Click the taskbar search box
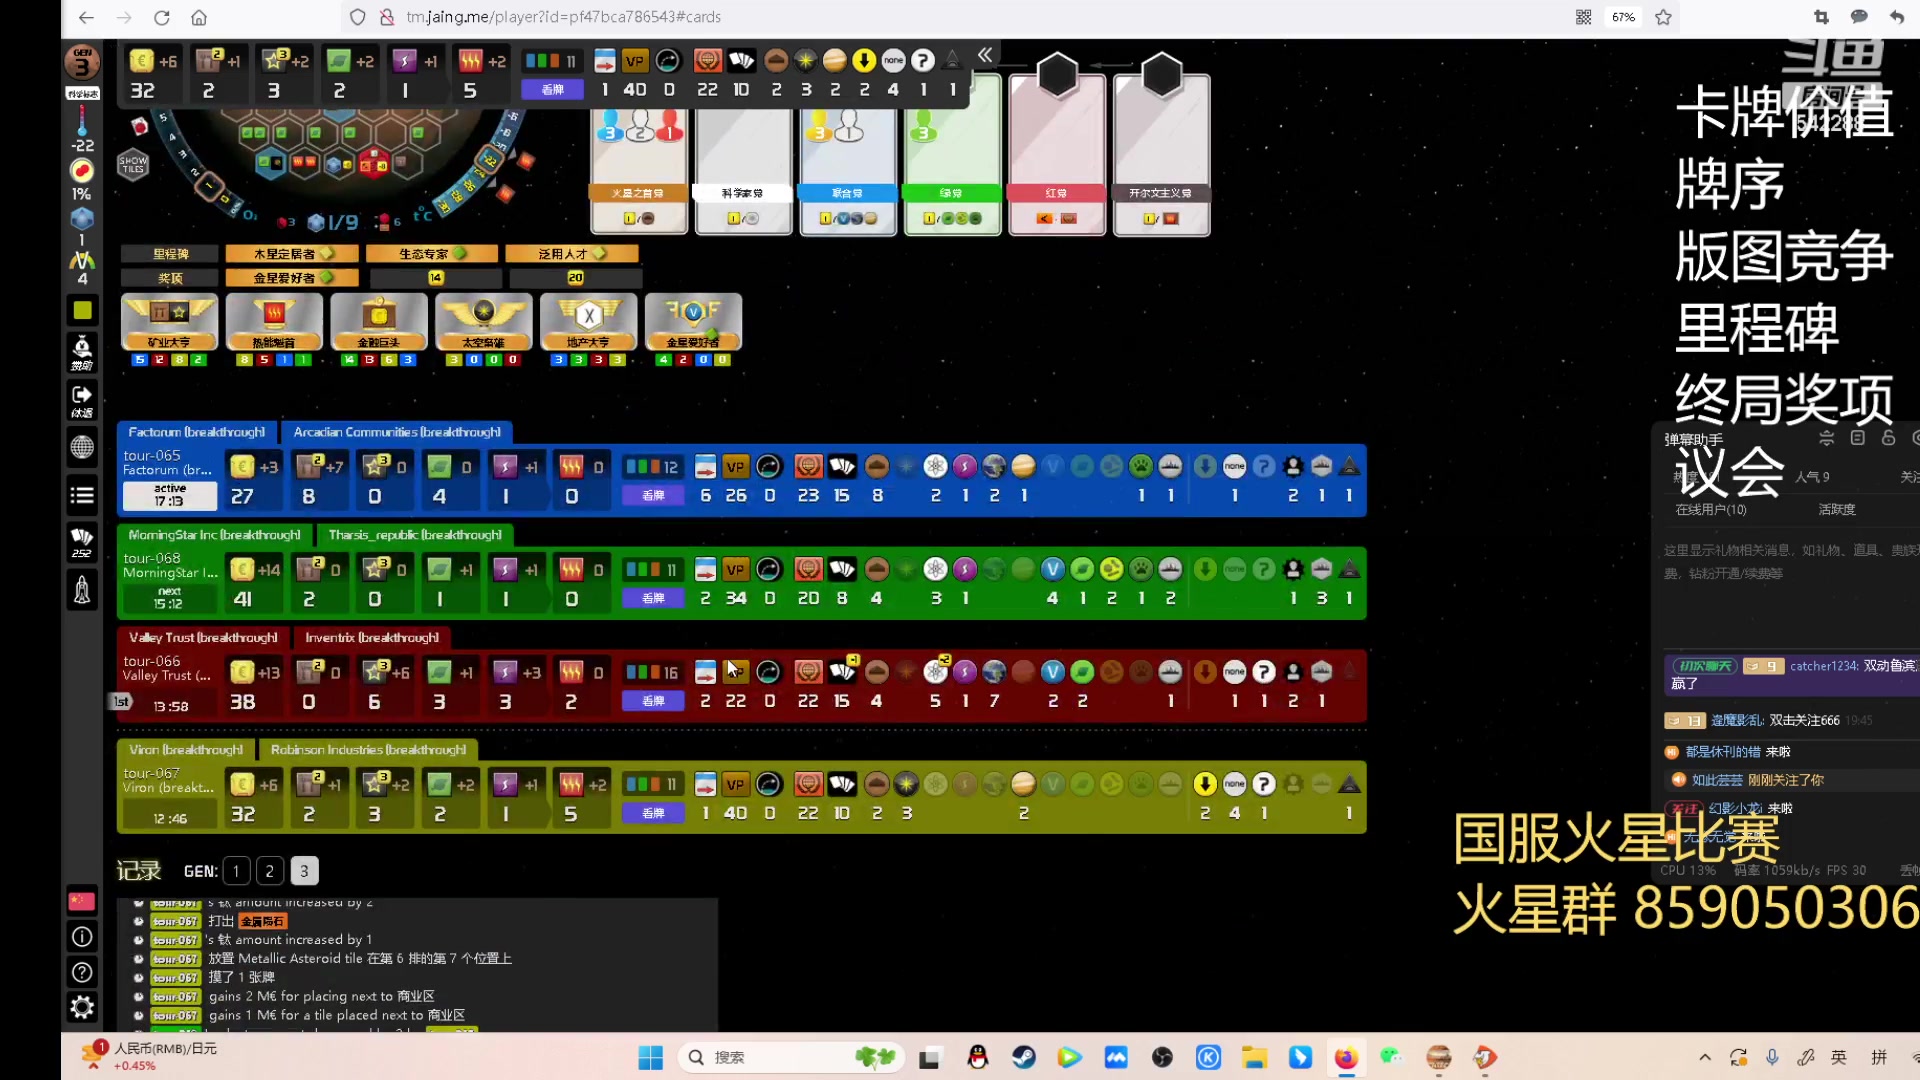1920x1080 pixels. click(x=790, y=1057)
